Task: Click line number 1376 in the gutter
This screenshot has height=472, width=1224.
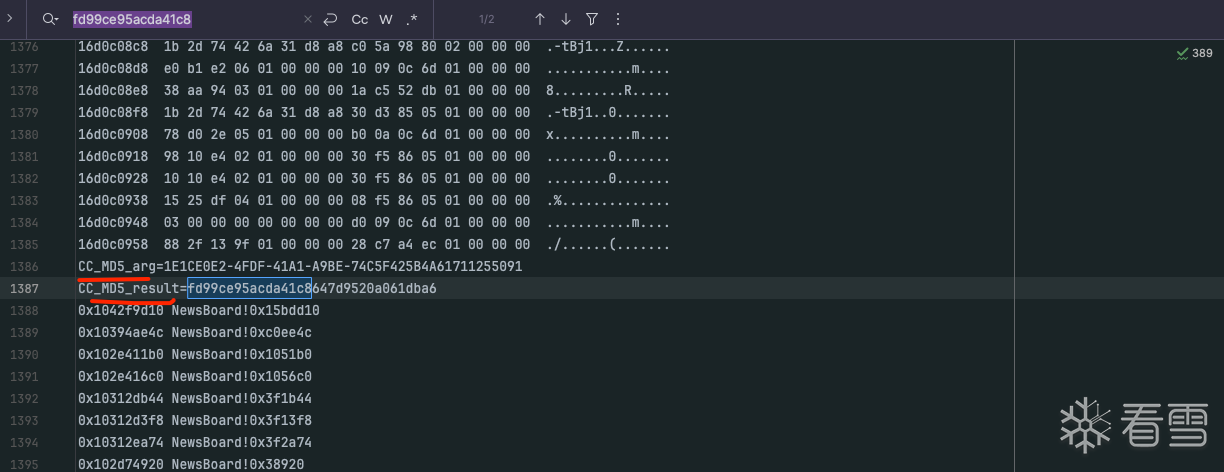Action: click(x=23, y=47)
